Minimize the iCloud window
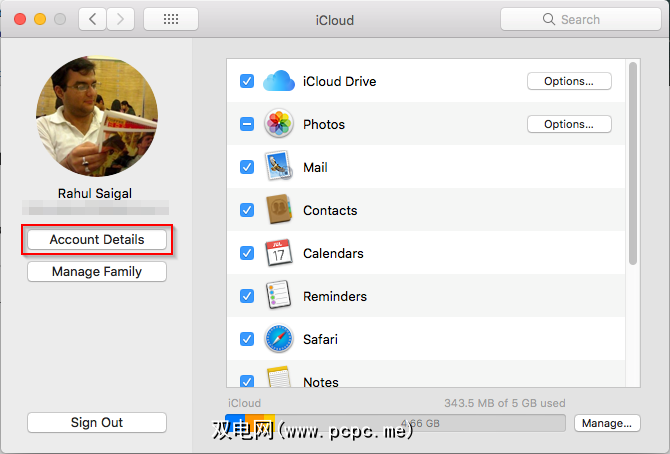 point(40,19)
